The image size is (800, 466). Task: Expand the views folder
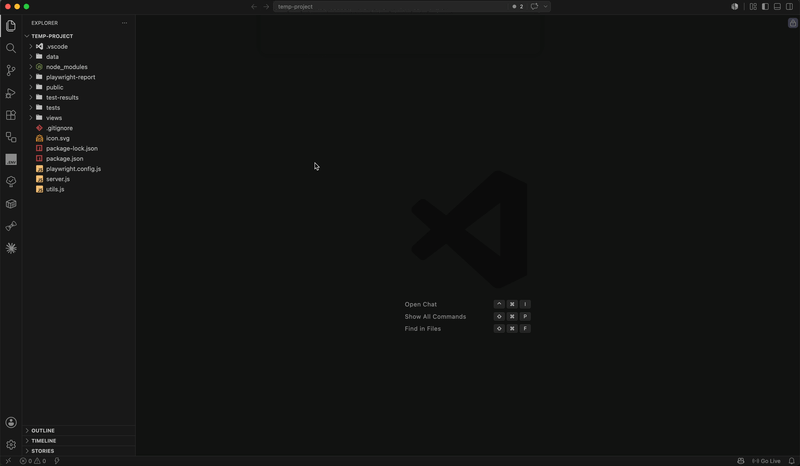[79, 118]
